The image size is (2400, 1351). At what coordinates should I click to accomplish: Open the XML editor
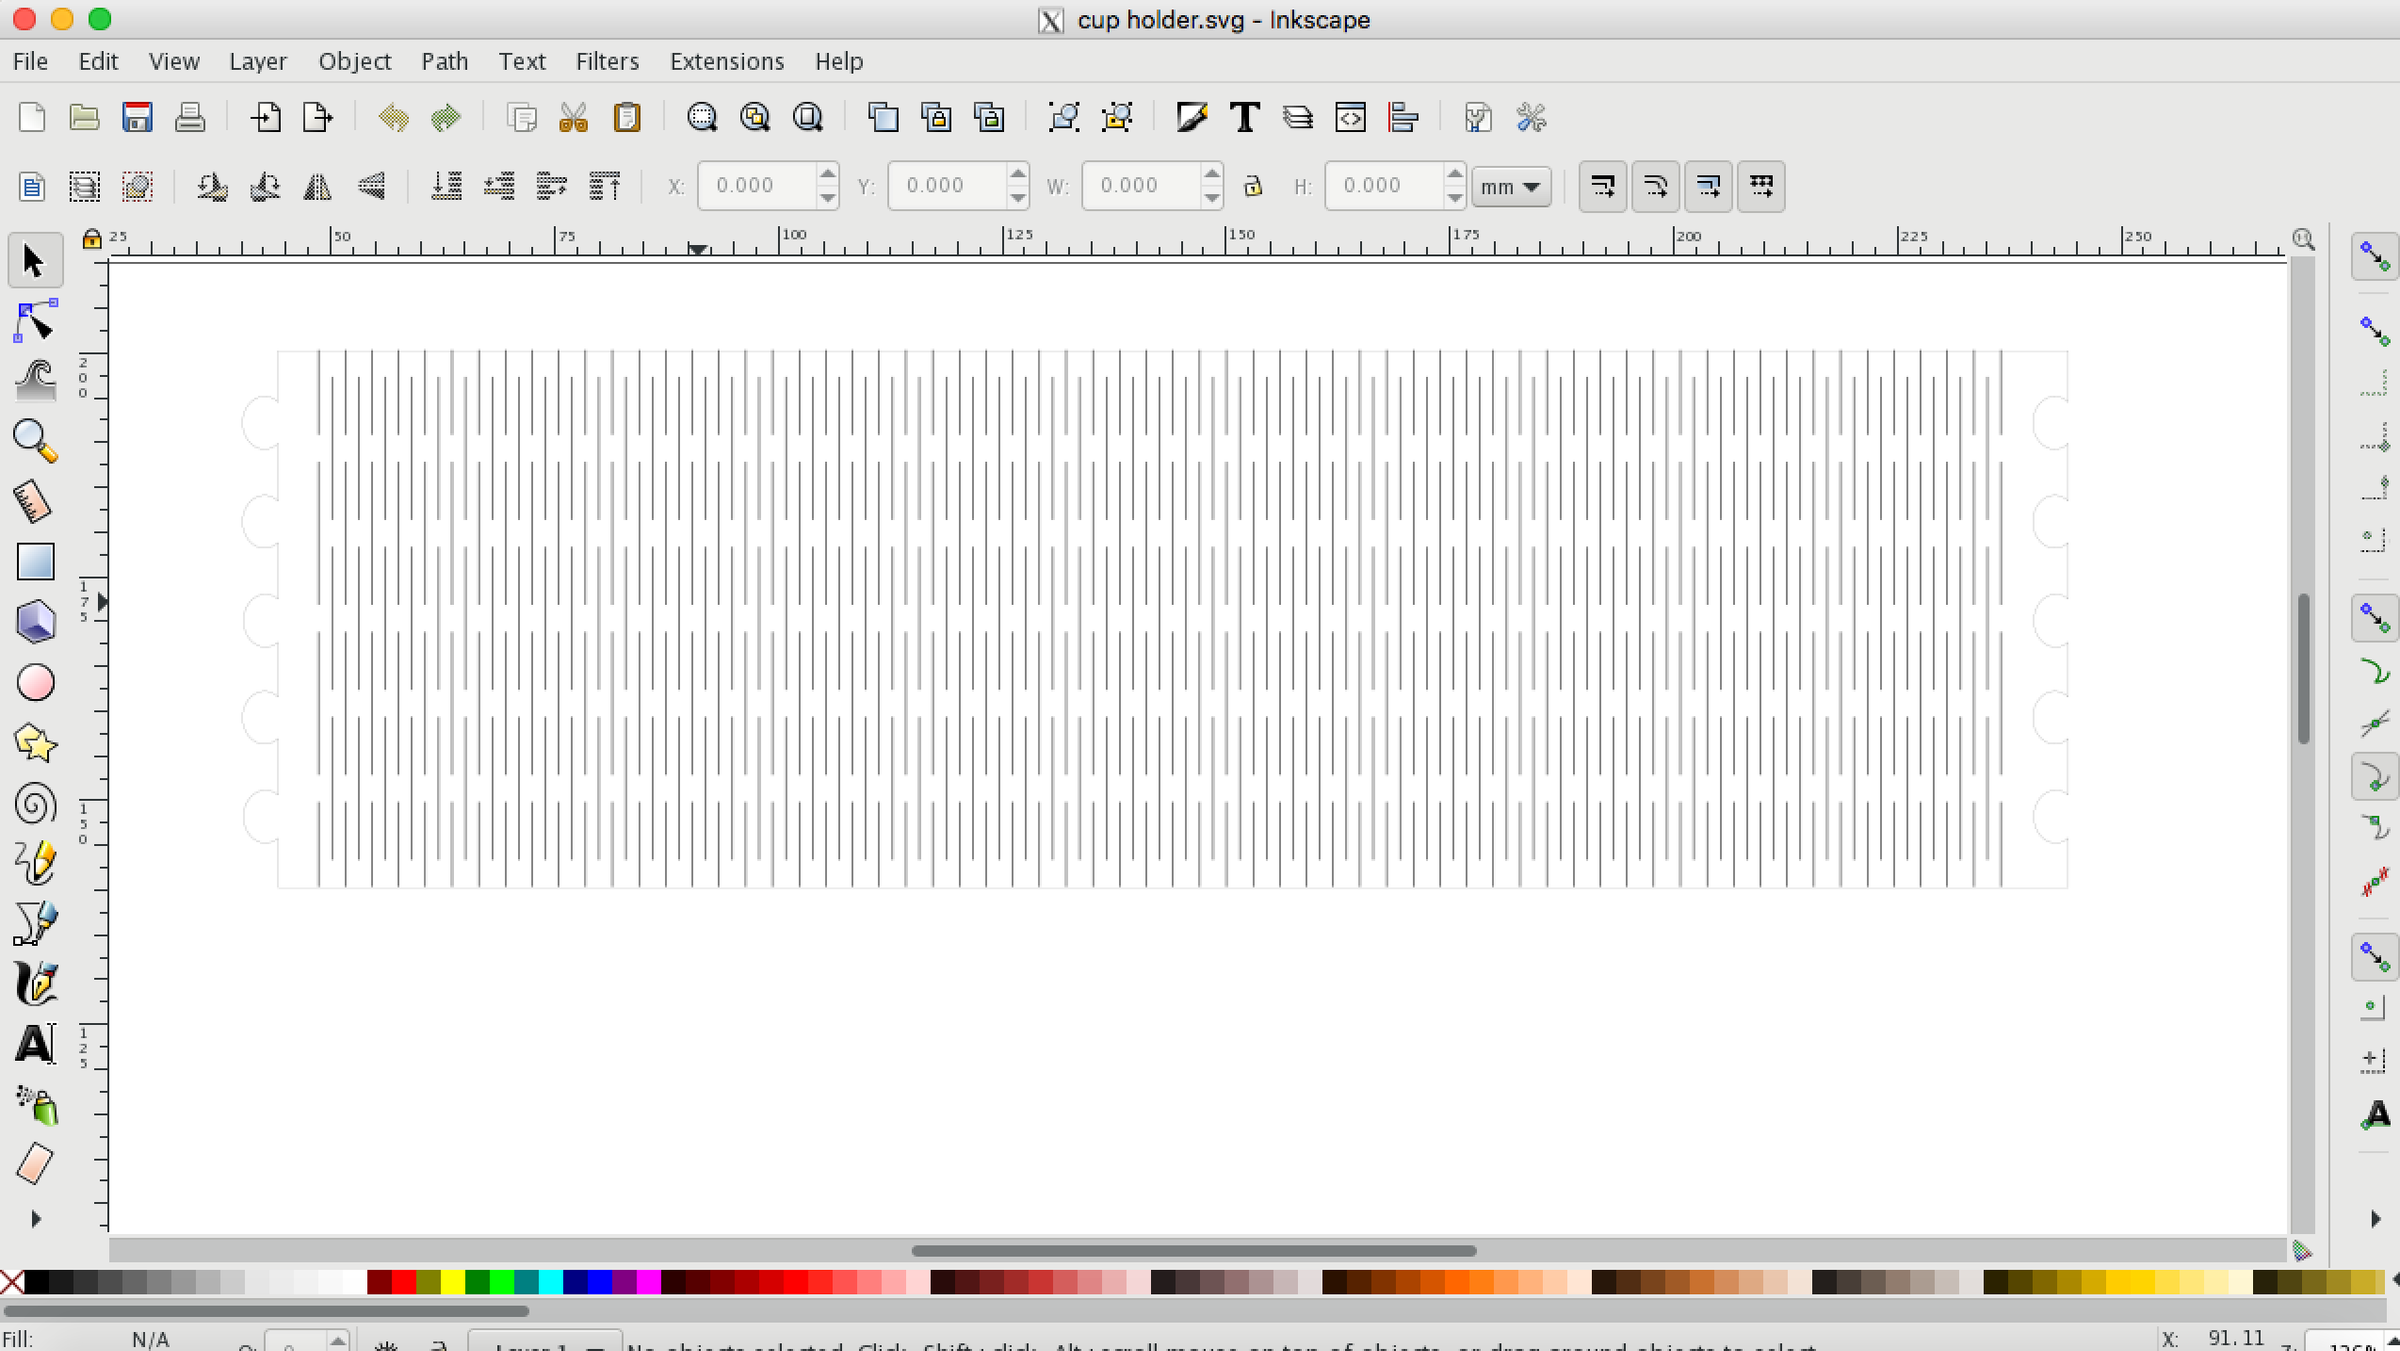coord(1351,117)
